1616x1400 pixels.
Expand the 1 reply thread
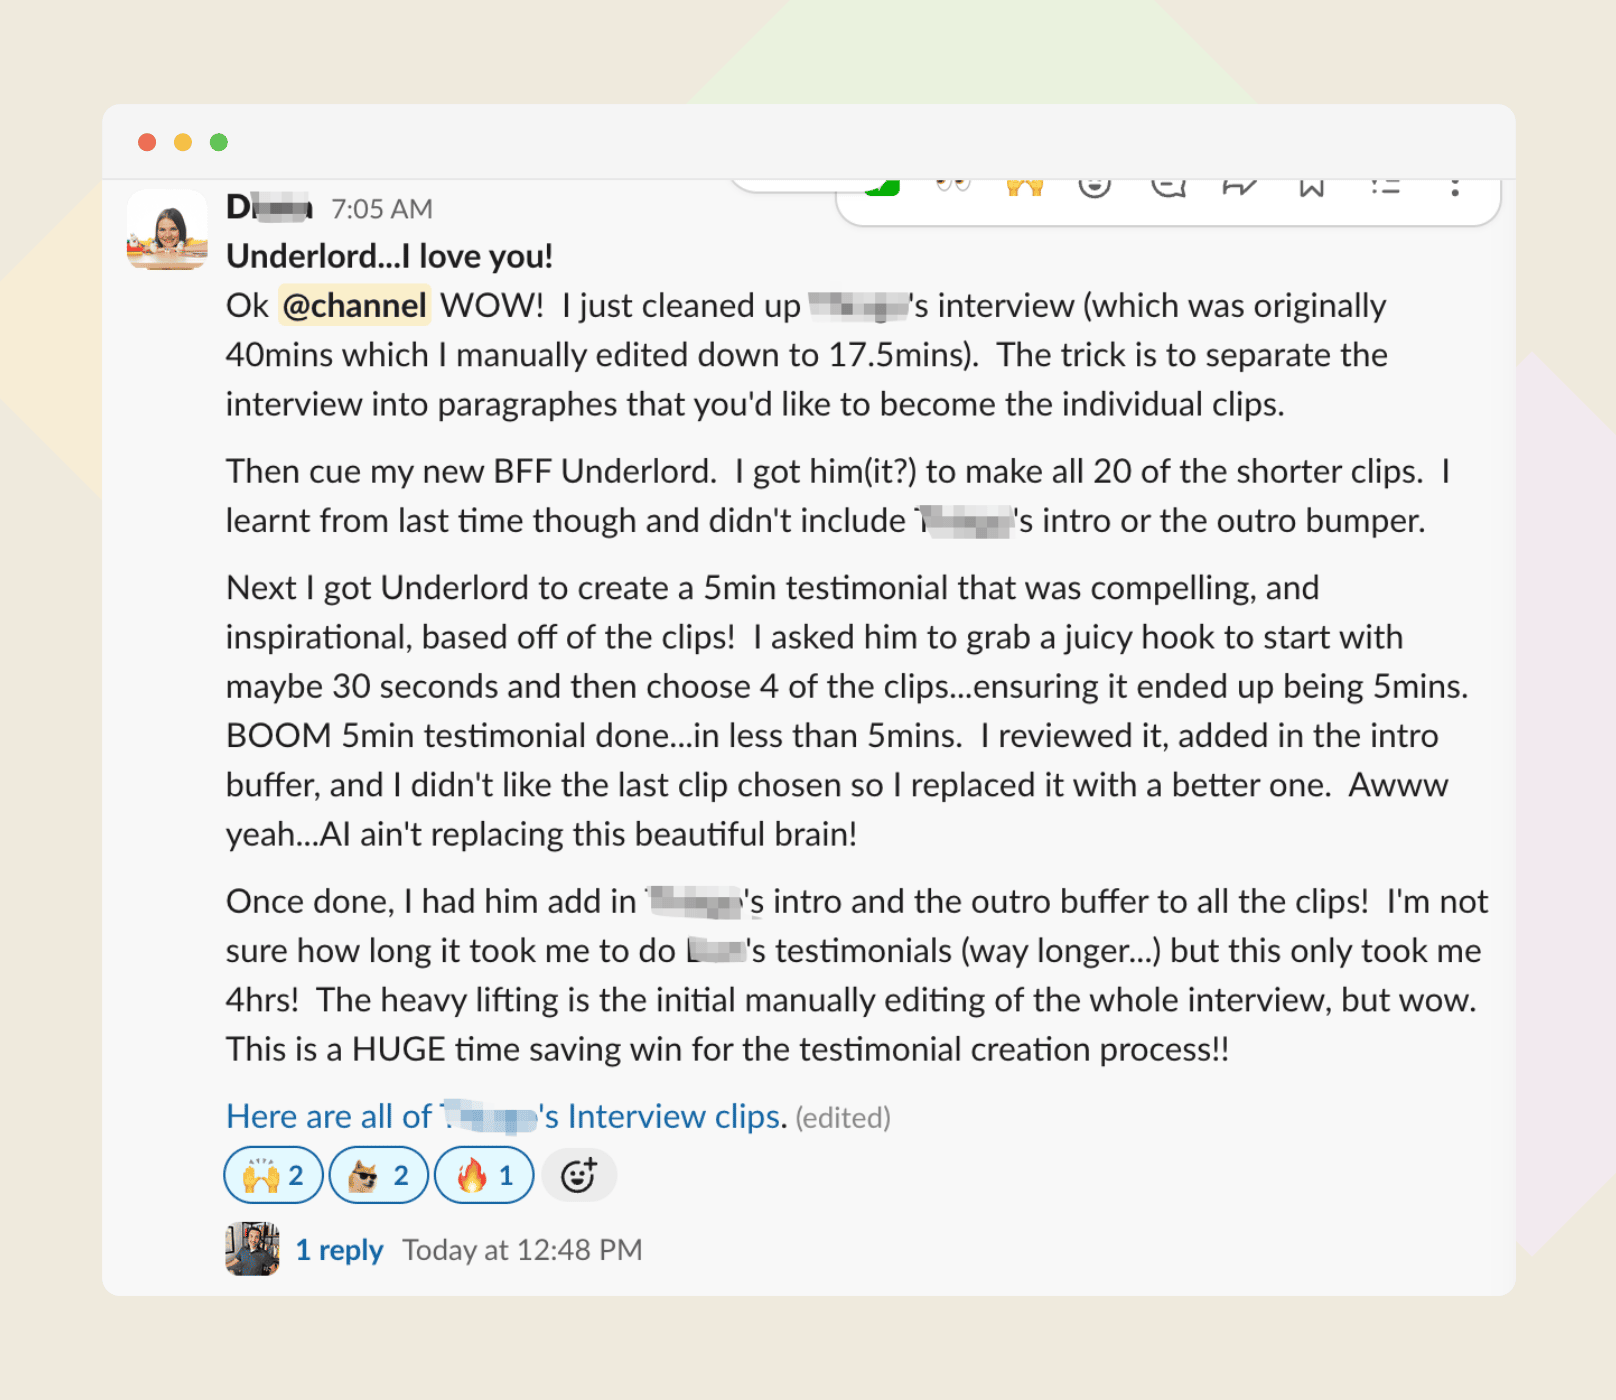[x=339, y=1250]
